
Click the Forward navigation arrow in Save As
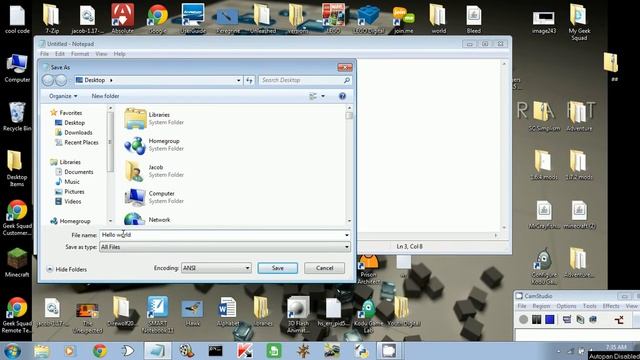61,80
